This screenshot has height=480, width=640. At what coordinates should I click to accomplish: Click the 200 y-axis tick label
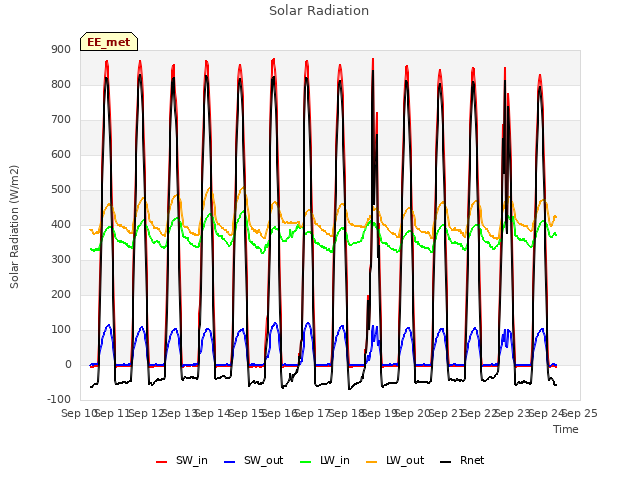click(x=61, y=294)
